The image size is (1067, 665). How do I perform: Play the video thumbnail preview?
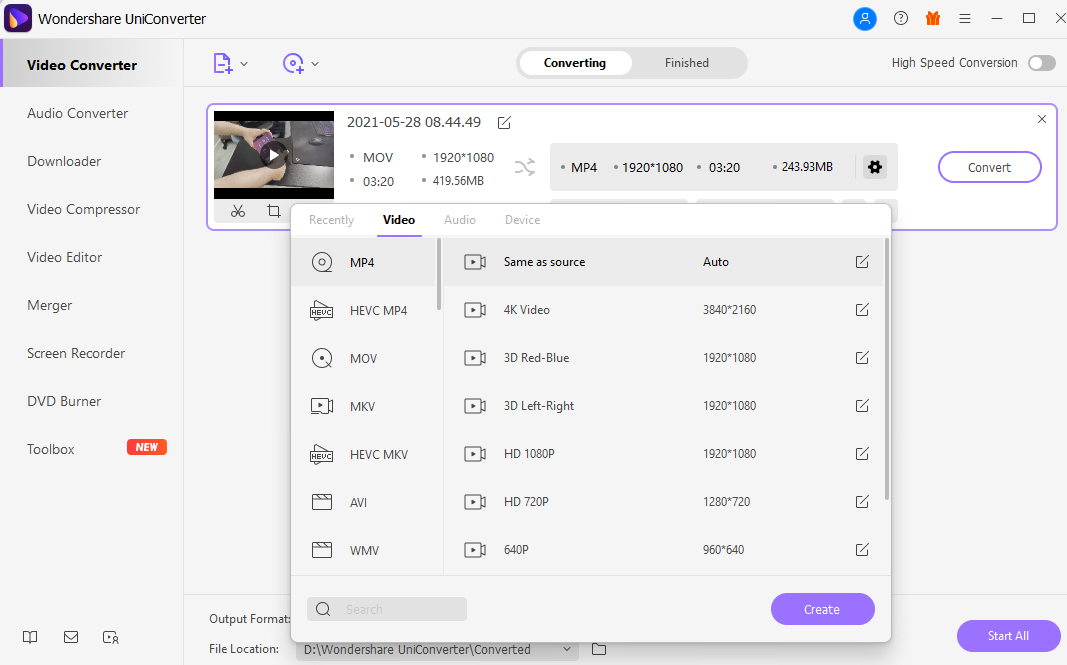pyautogui.click(x=274, y=155)
